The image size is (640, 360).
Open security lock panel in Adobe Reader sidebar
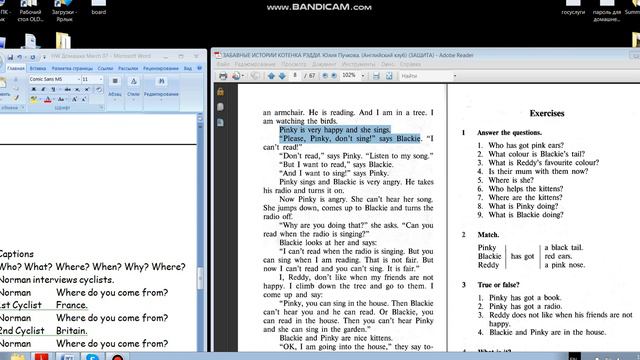220,91
